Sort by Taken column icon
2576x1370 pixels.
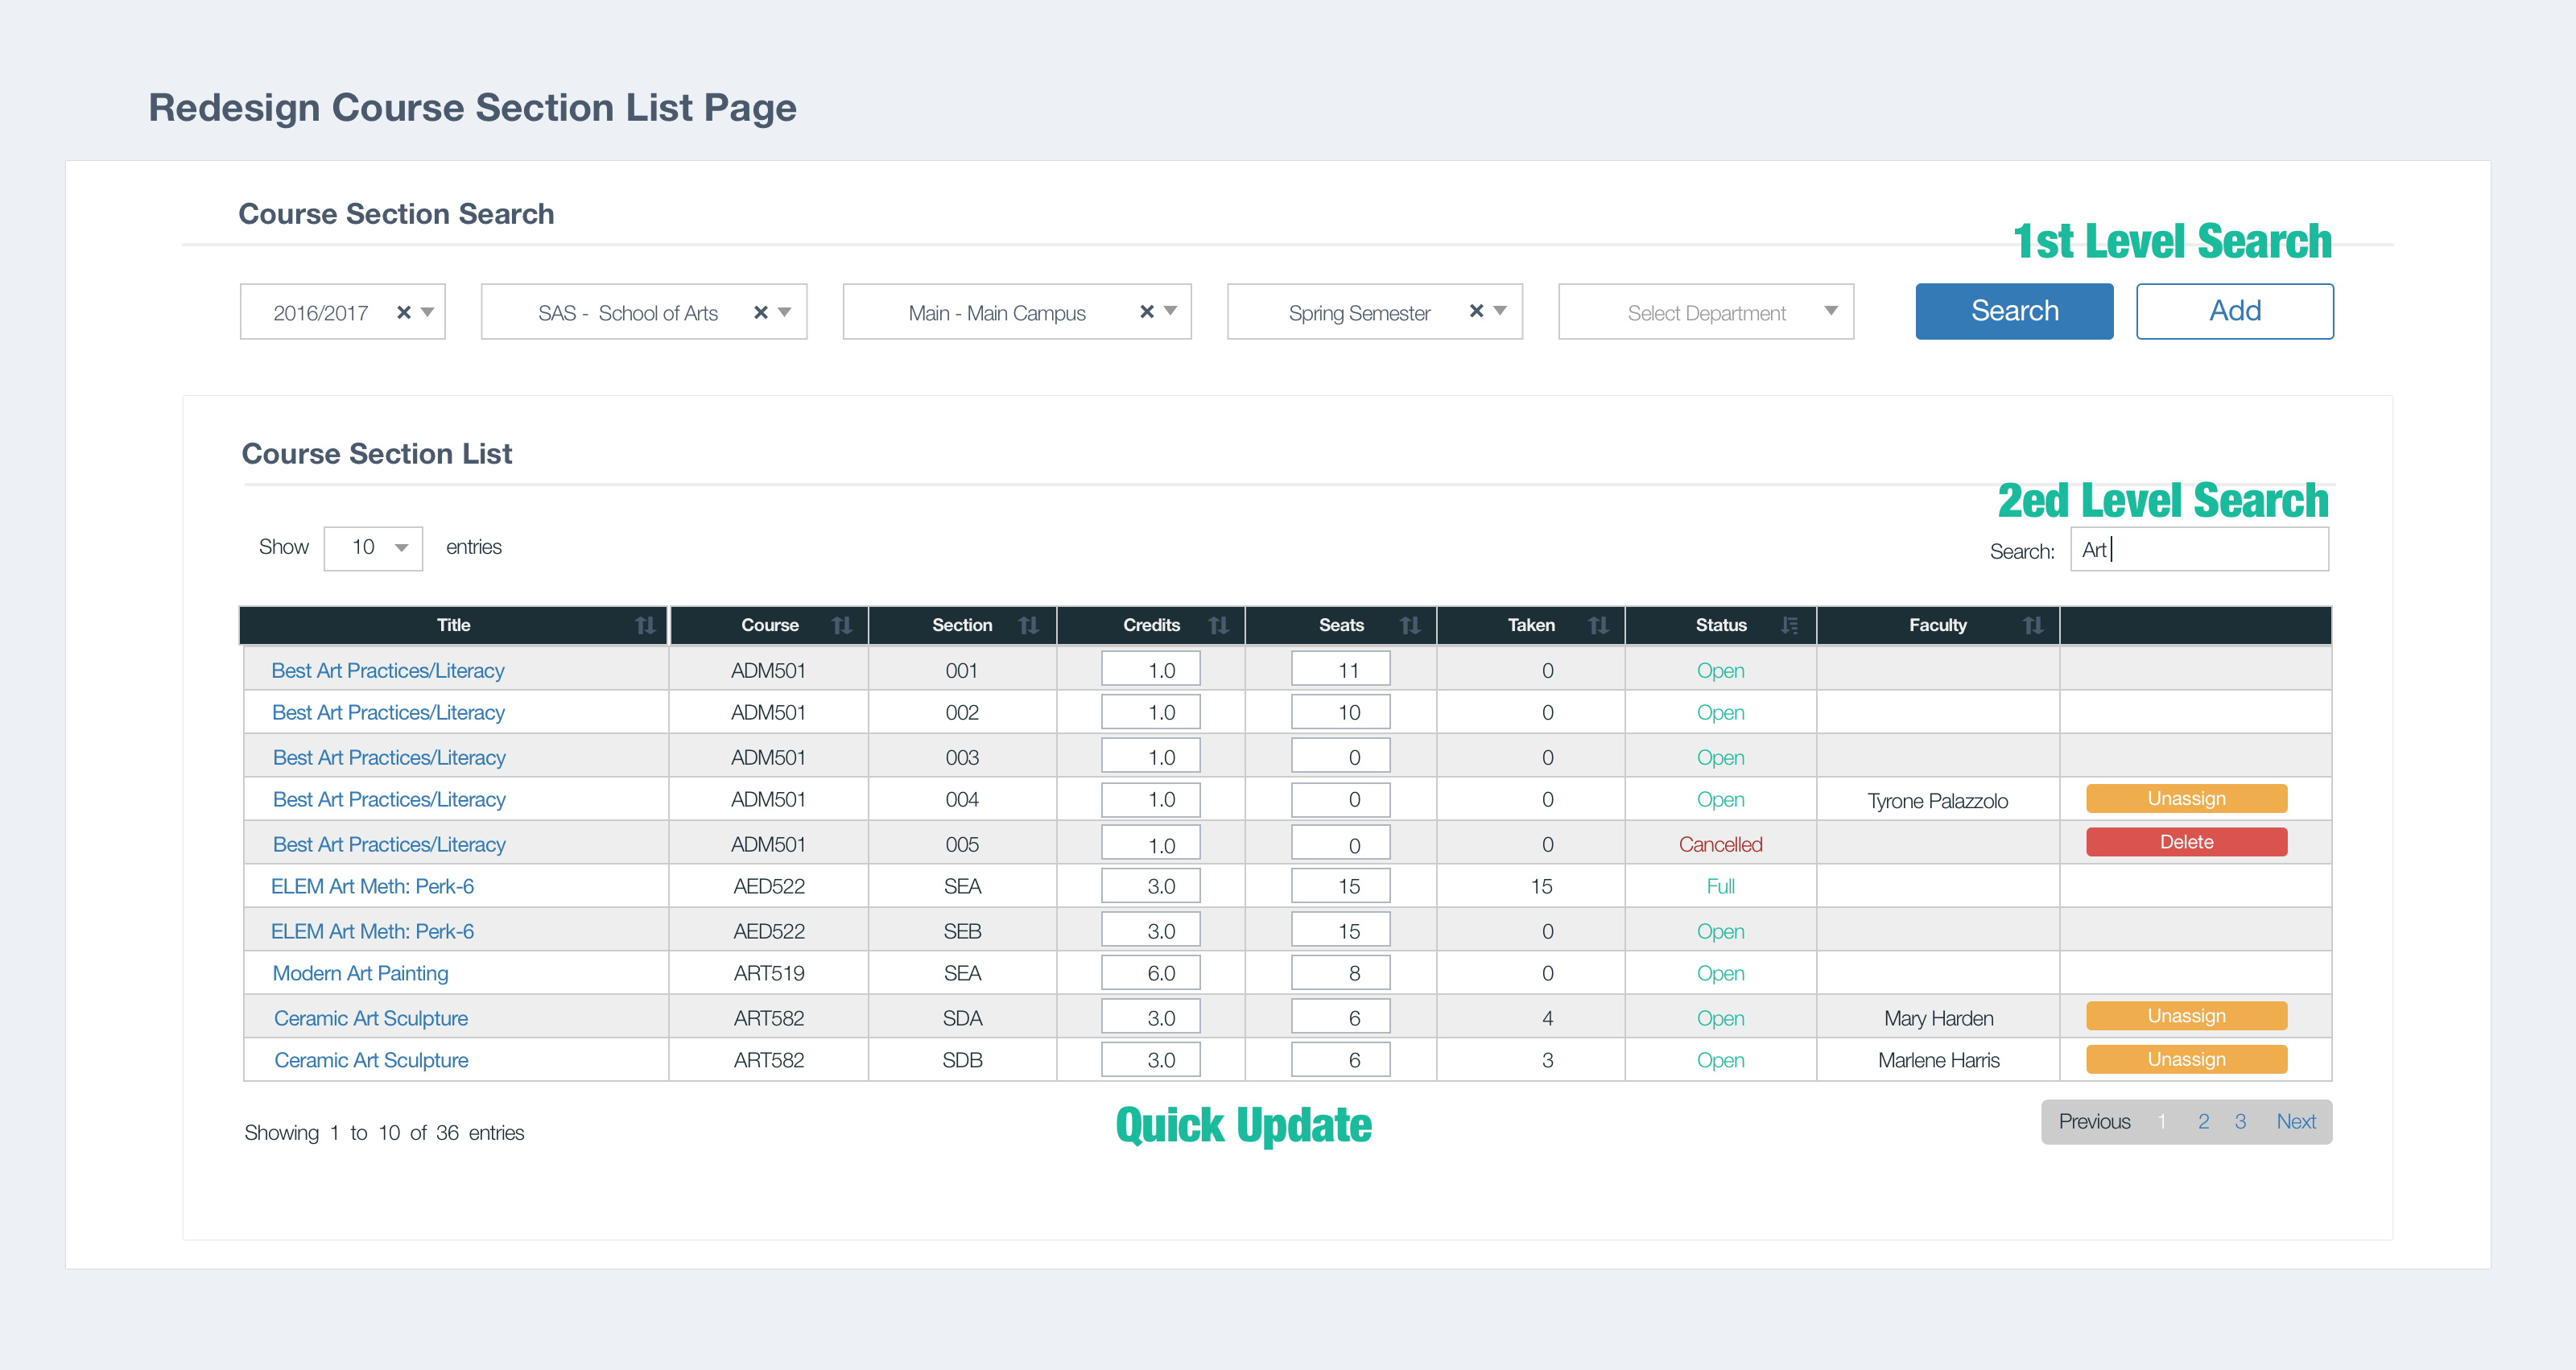tap(1598, 625)
